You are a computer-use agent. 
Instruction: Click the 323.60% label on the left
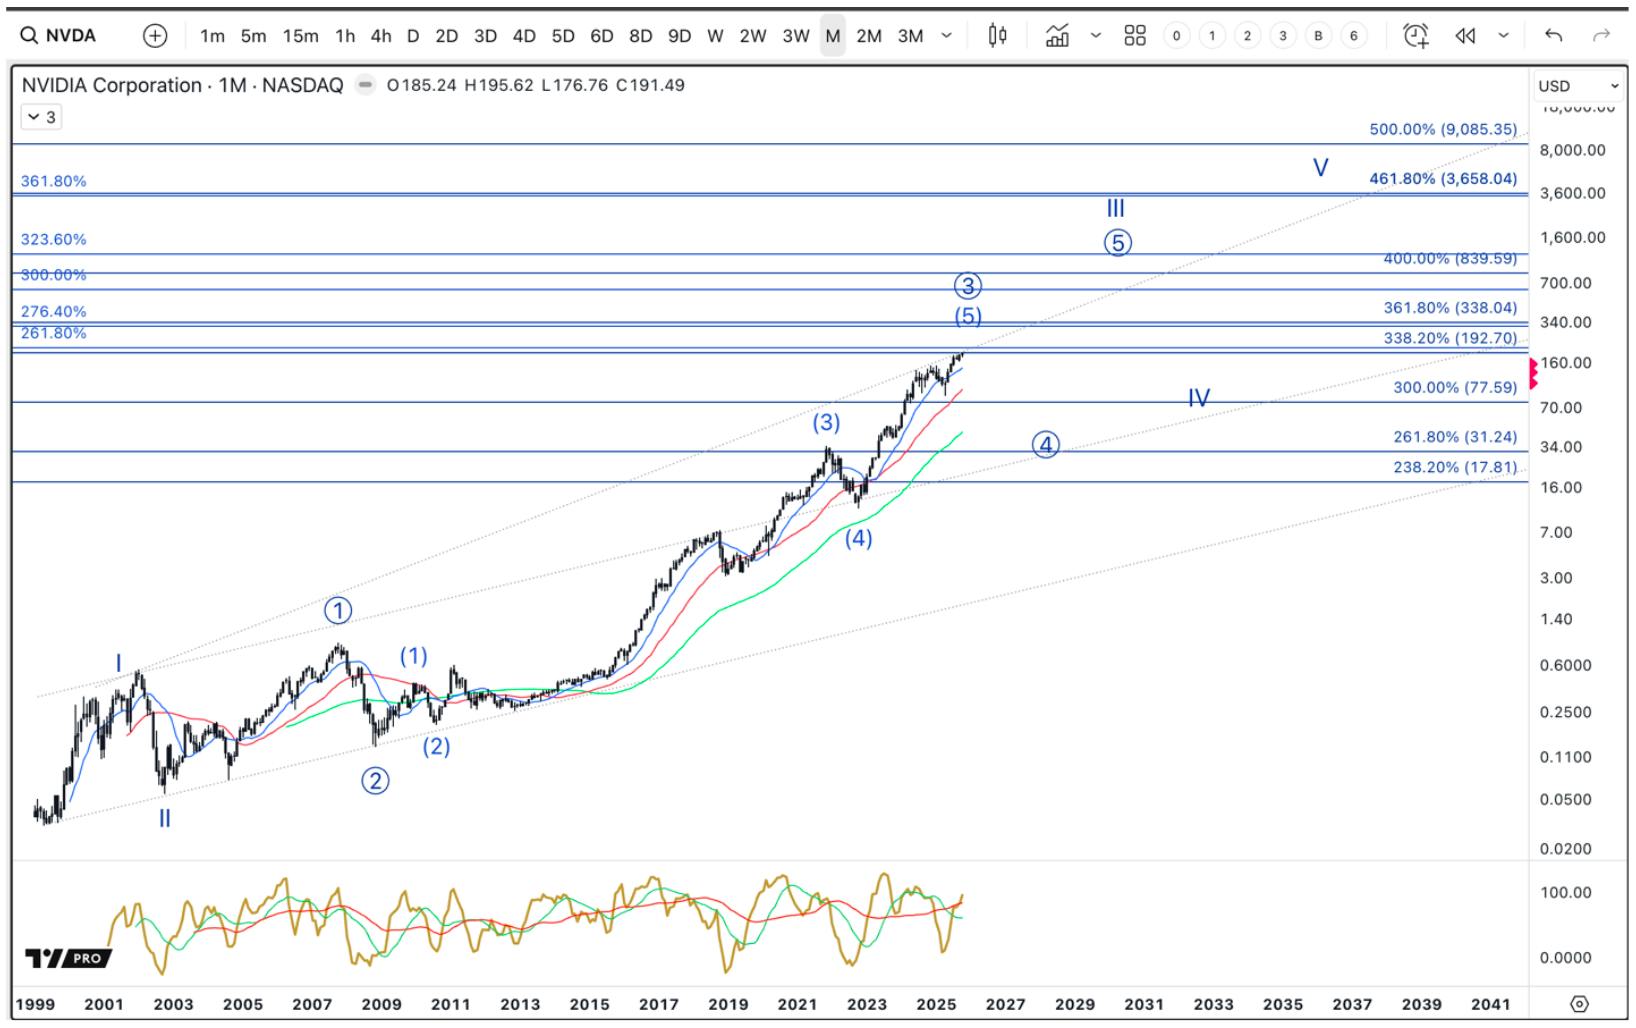click(x=54, y=239)
